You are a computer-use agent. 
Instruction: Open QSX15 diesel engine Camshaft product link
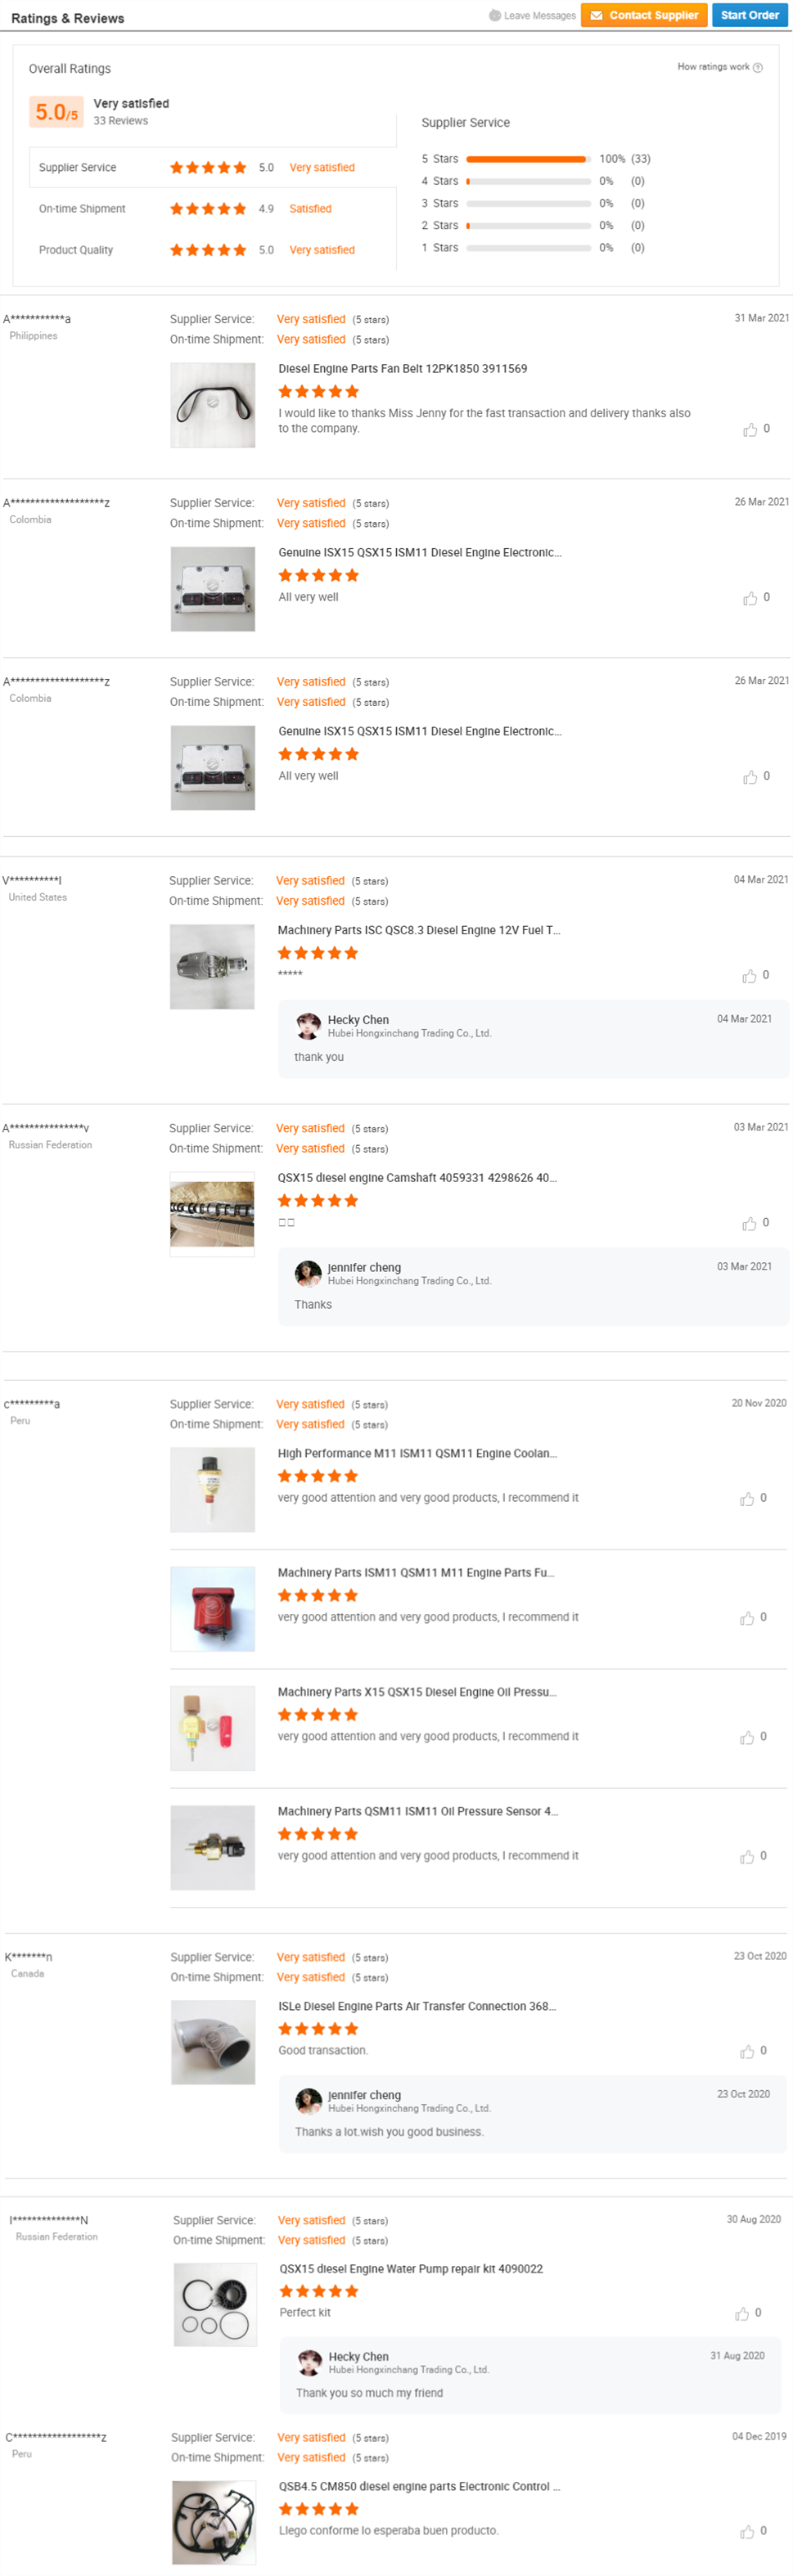(x=416, y=1178)
